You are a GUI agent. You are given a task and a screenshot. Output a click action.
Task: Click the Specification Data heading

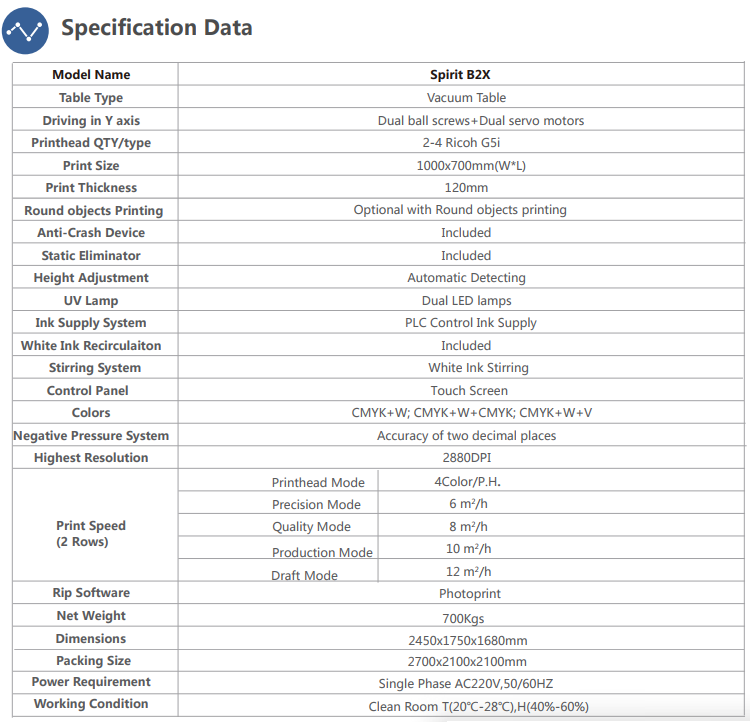point(156,27)
